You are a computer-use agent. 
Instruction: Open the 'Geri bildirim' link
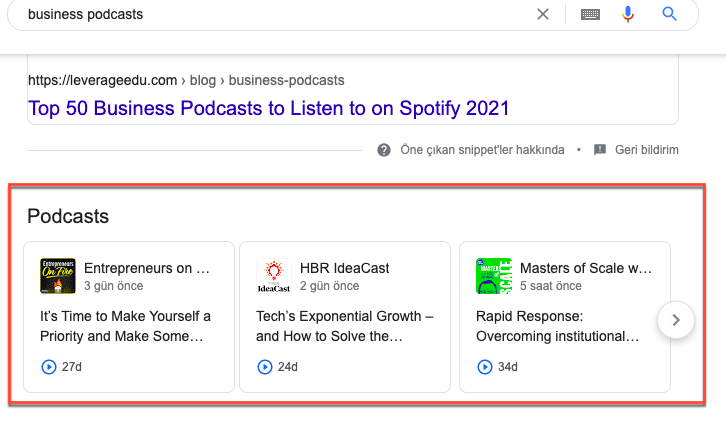tap(647, 150)
